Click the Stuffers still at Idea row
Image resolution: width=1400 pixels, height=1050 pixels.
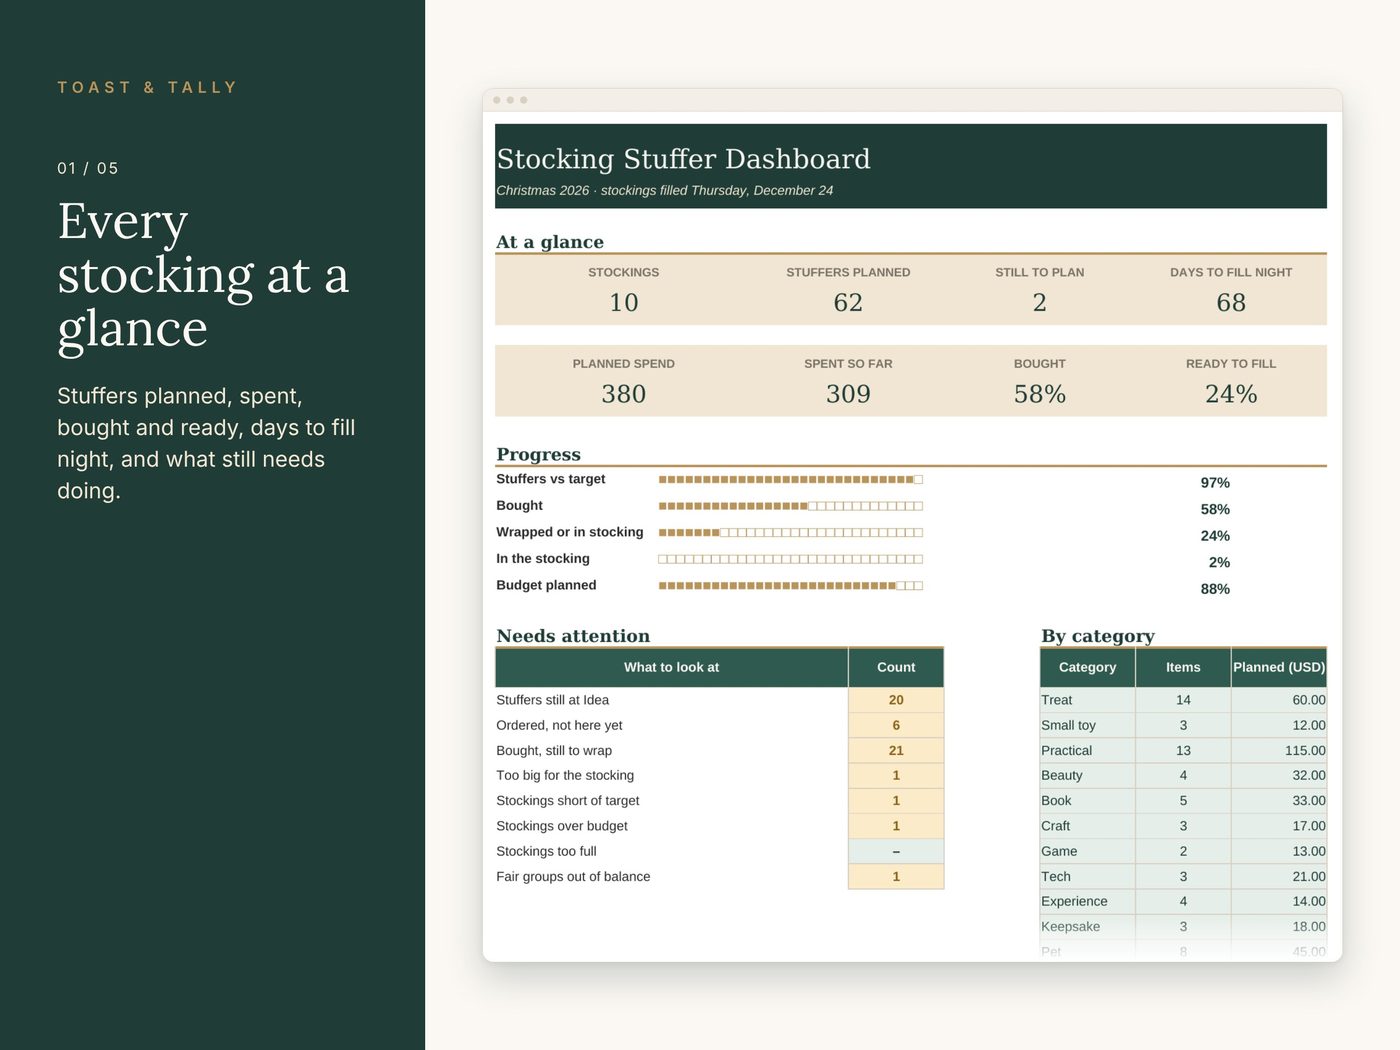pyautogui.click(x=720, y=700)
